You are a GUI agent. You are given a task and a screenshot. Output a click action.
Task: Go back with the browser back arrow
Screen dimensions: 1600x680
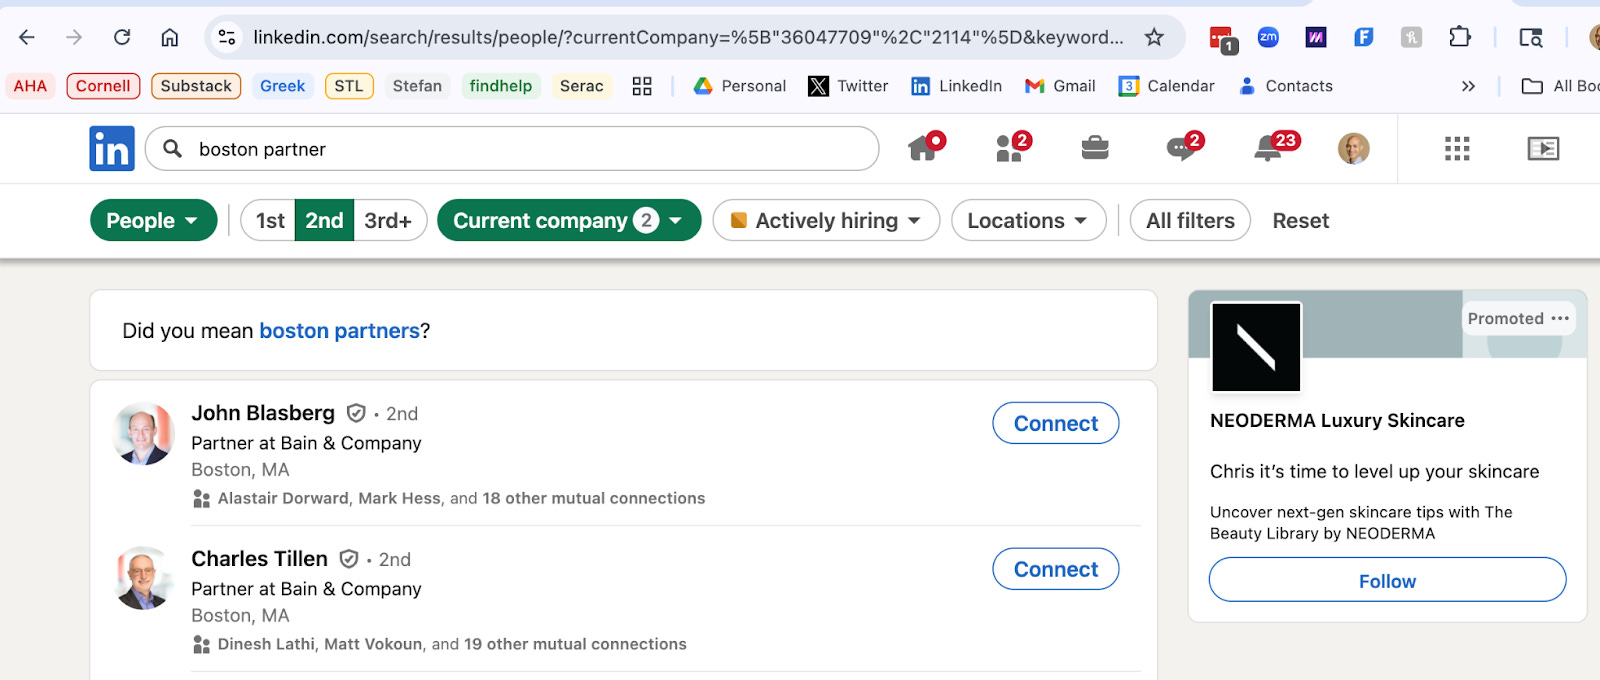point(27,37)
